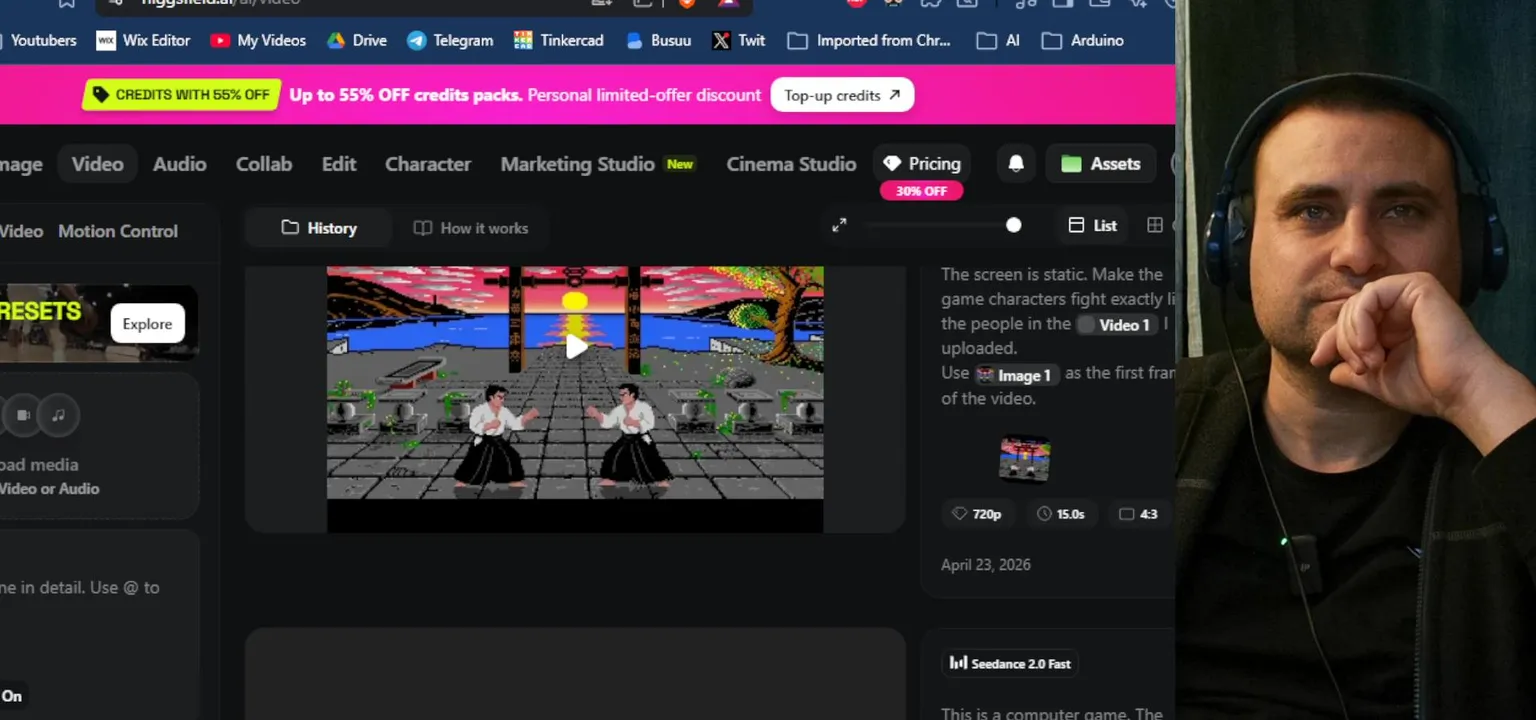Open the Assets library
Screen dimensions: 1536x720
(1101, 164)
